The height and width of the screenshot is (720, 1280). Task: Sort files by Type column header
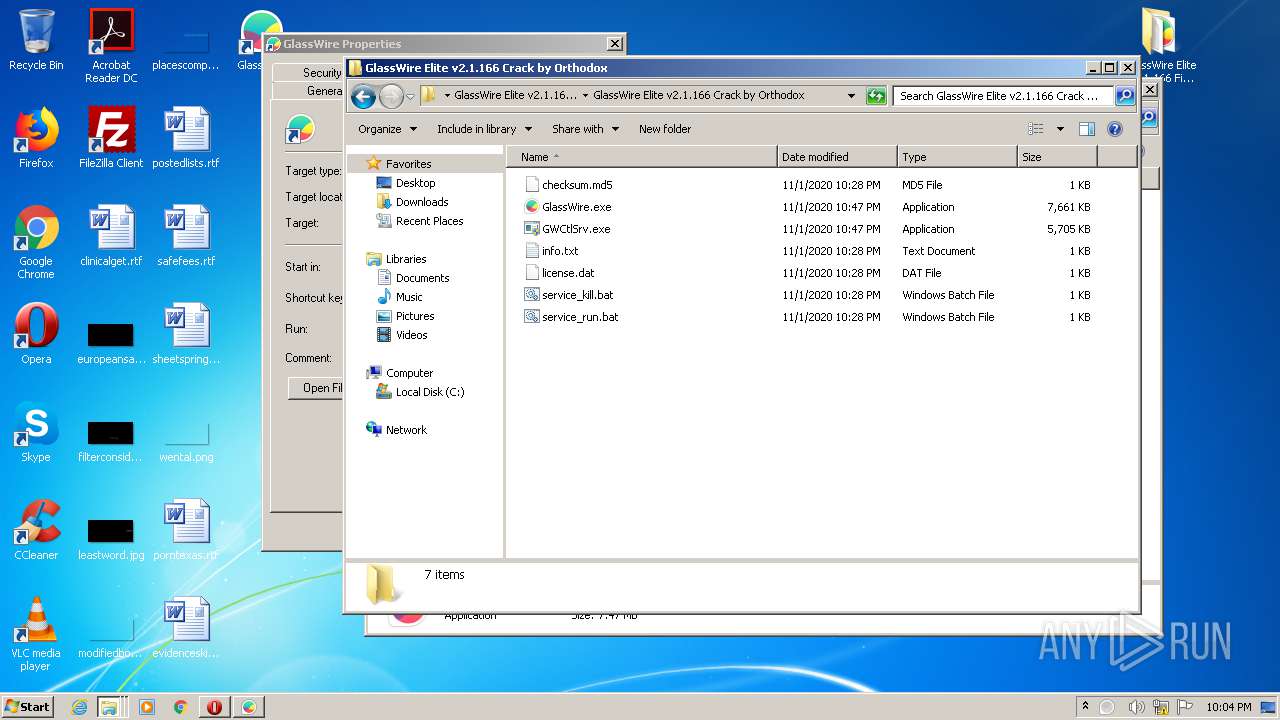tap(957, 157)
